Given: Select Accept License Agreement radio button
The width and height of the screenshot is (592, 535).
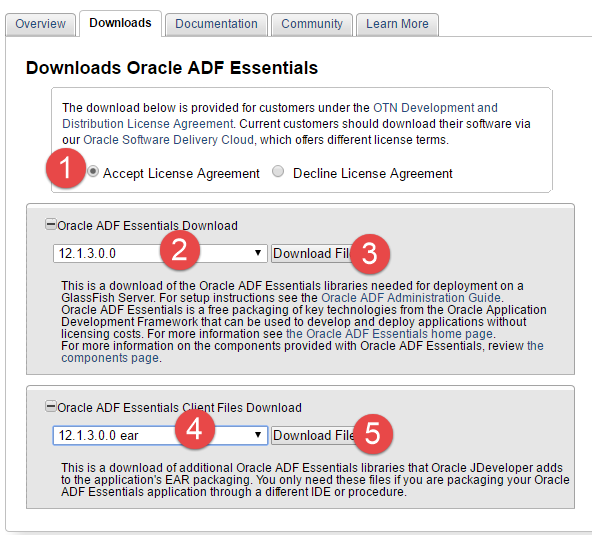Looking at the screenshot, I should (92, 172).
